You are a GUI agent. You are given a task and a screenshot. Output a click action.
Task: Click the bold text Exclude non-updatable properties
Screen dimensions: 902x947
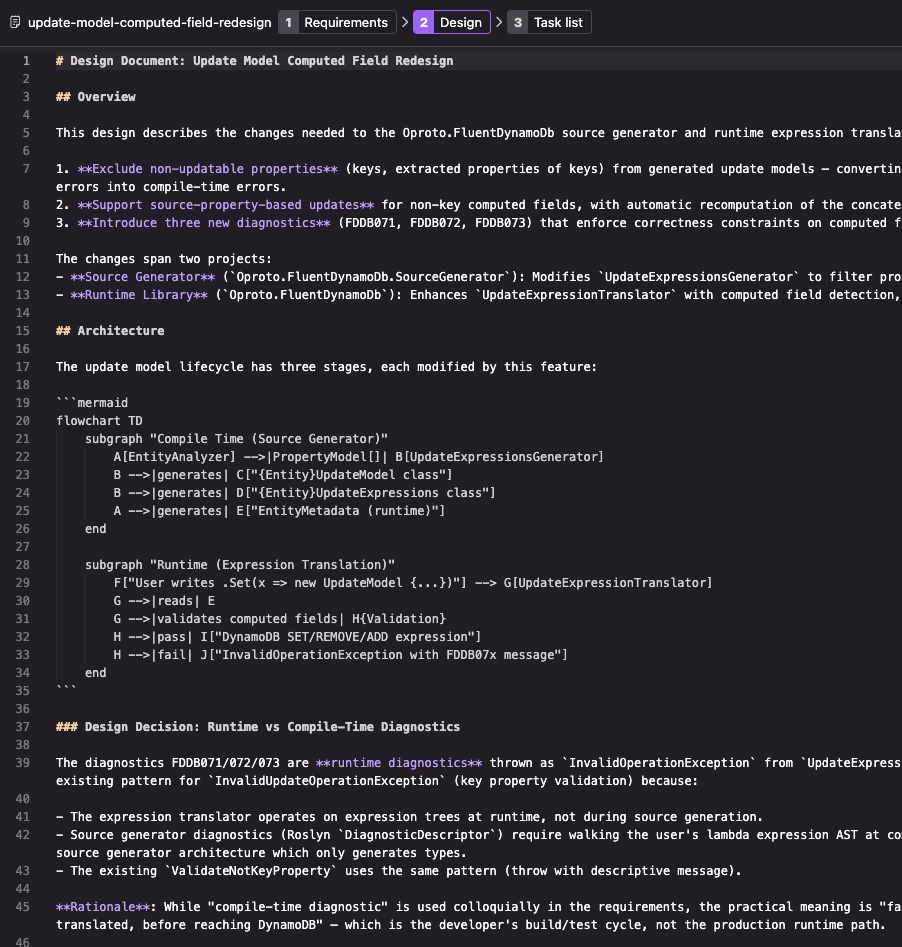207,169
